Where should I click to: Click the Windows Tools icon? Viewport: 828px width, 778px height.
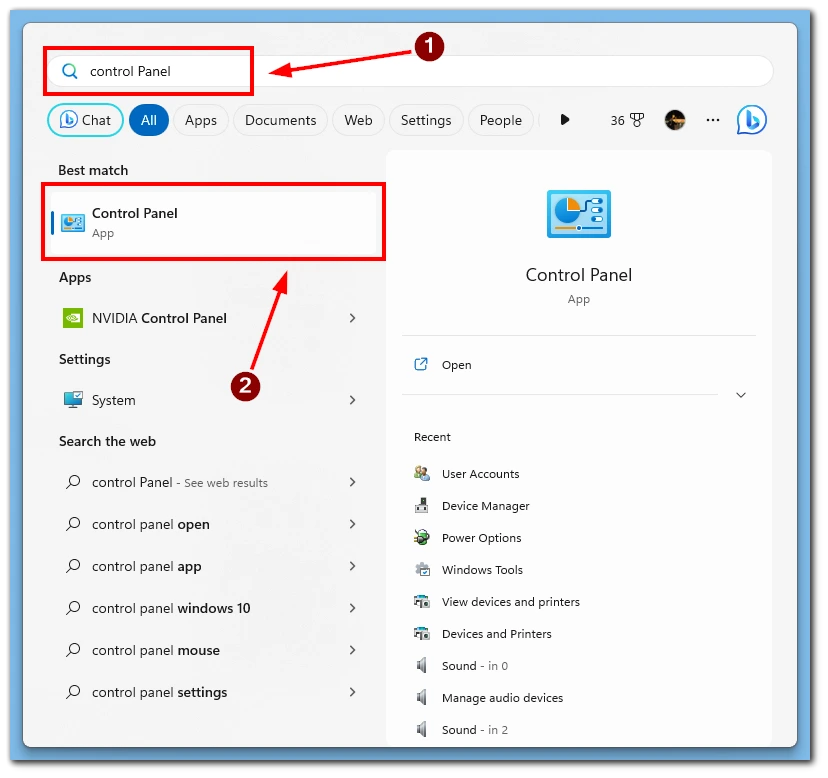coord(422,569)
